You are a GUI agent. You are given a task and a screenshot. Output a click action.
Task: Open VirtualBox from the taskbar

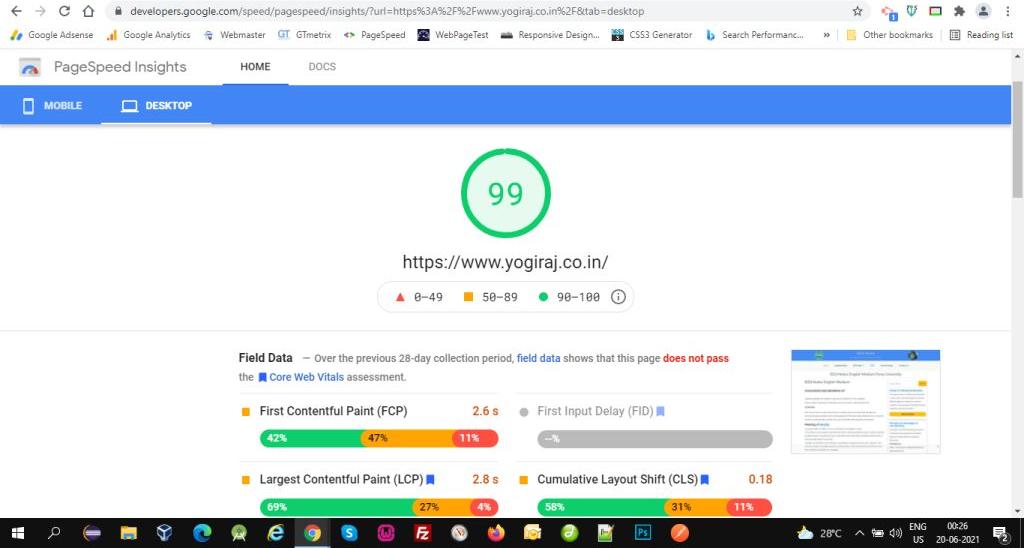(165, 533)
